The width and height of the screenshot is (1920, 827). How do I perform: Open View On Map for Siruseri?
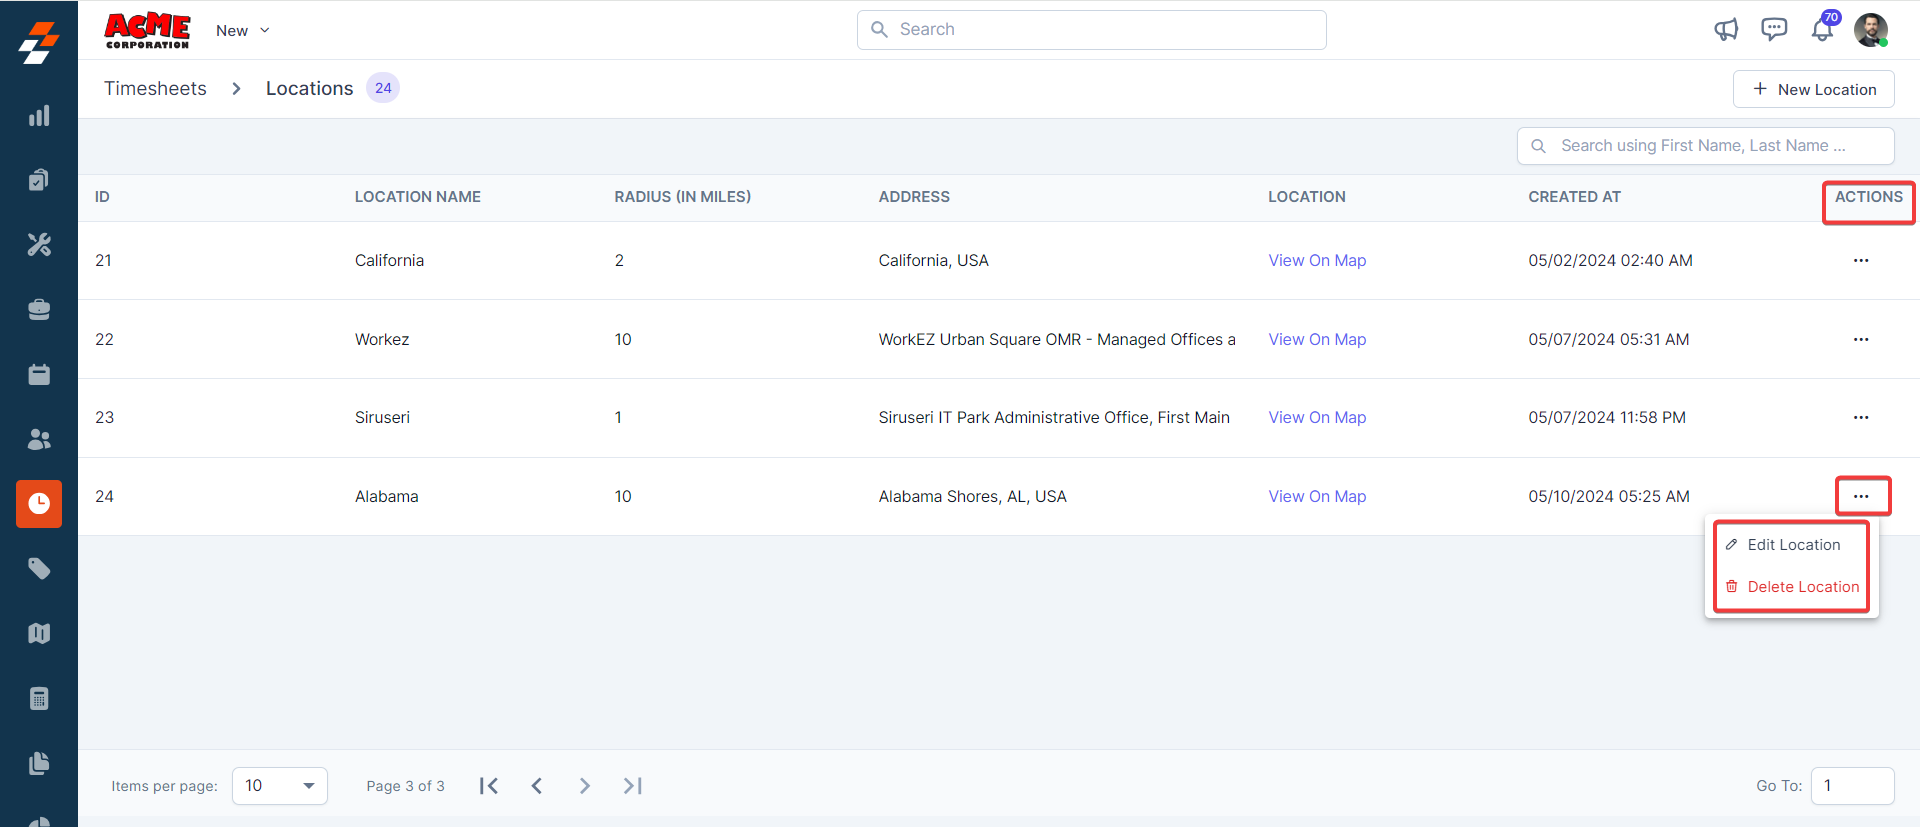coord(1317,418)
